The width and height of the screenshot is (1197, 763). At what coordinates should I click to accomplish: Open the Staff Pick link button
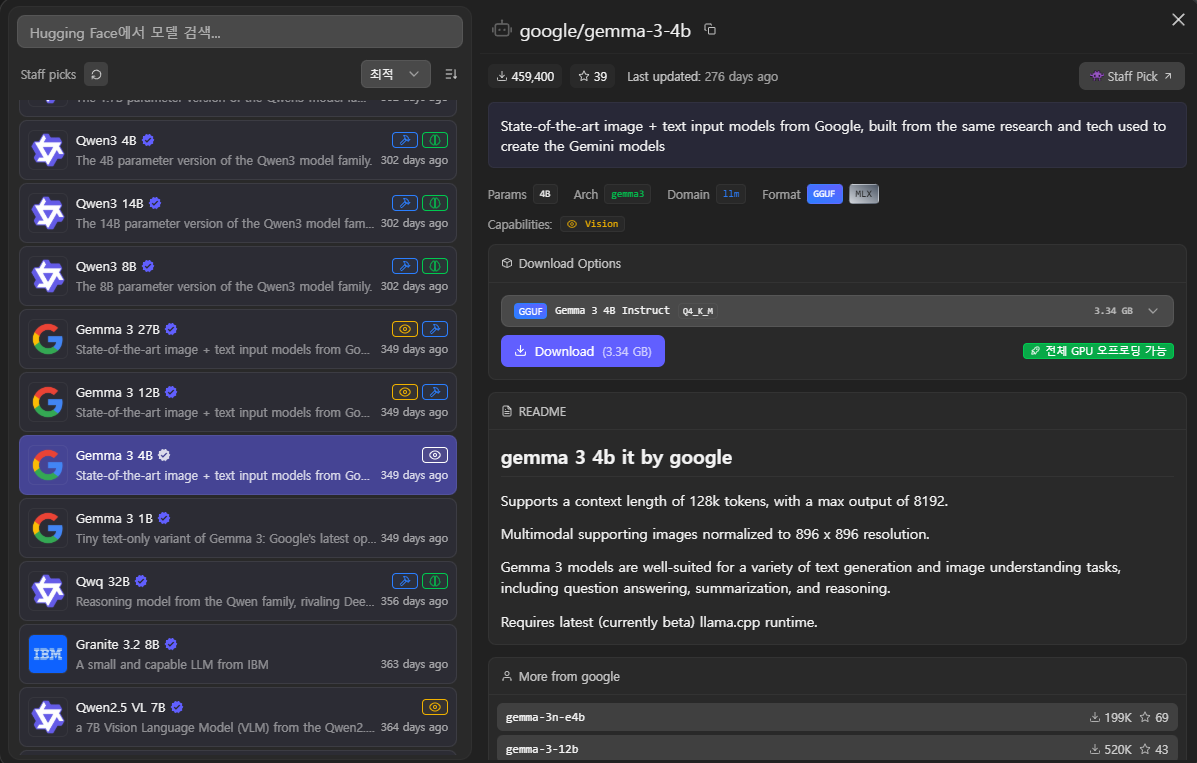click(1131, 76)
